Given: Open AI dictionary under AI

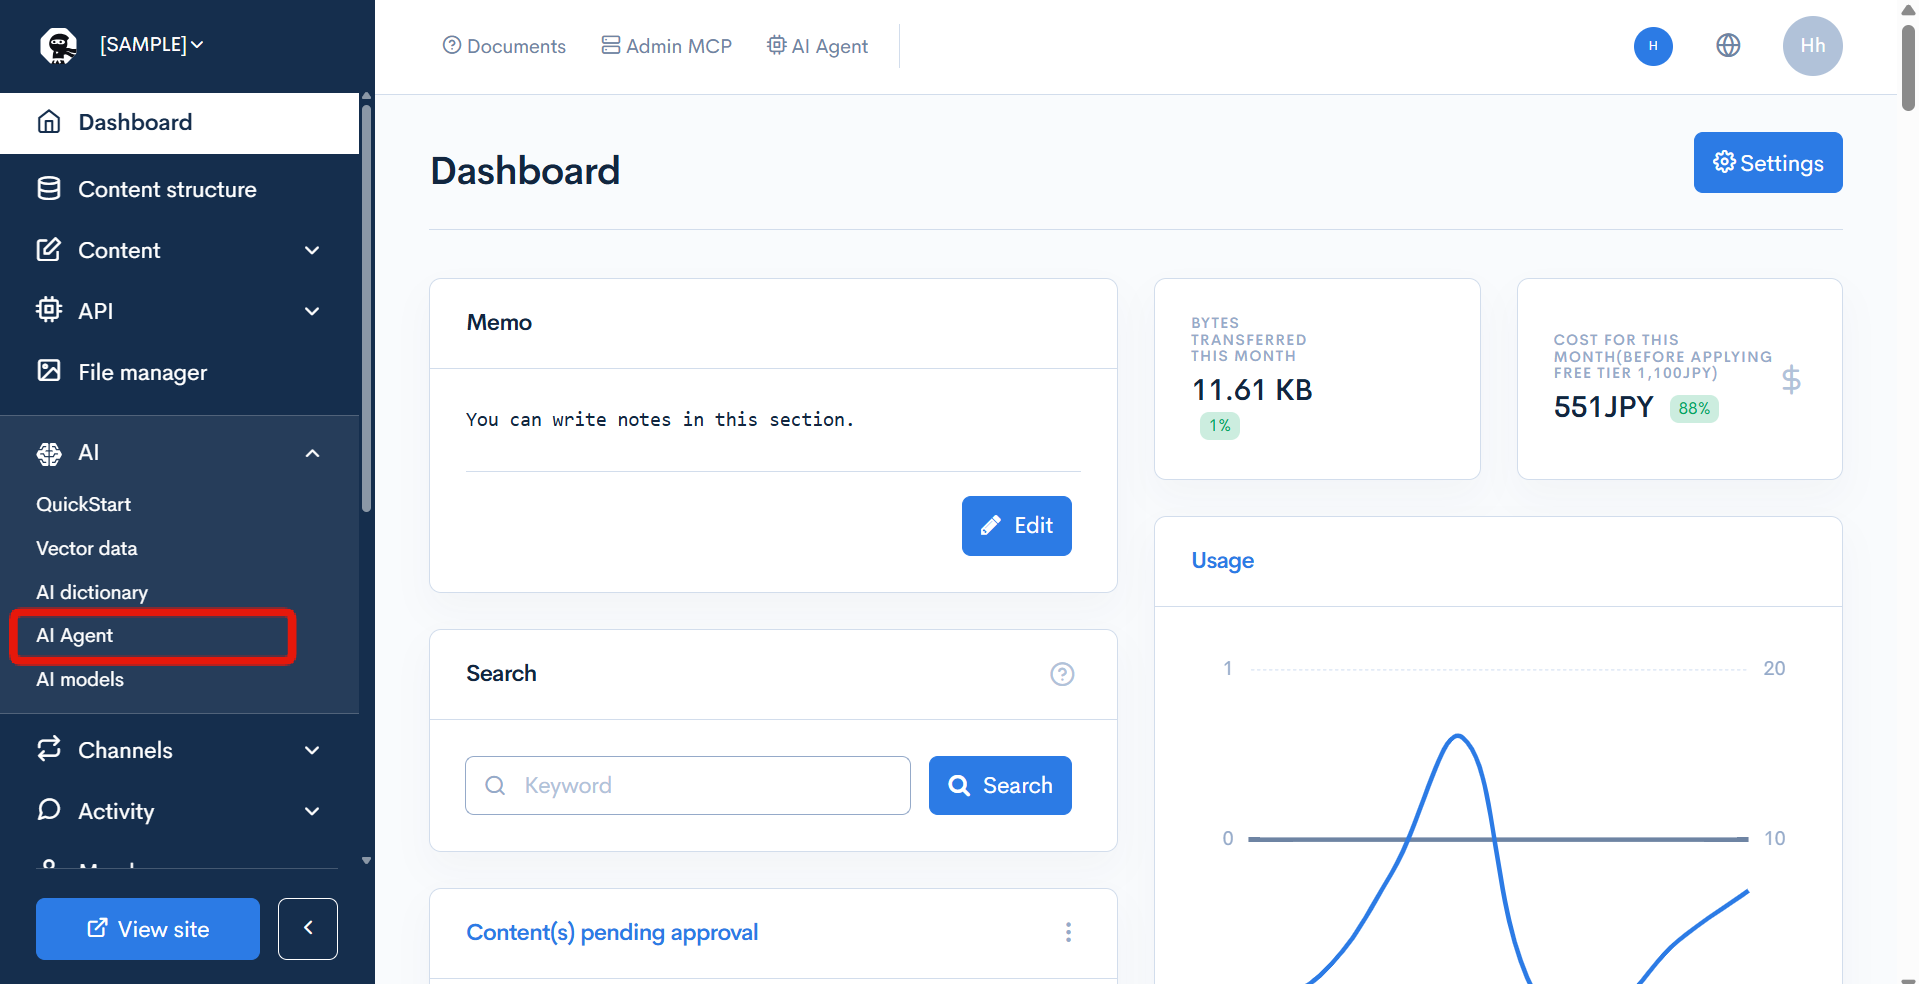Looking at the screenshot, I should (x=92, y=592).
